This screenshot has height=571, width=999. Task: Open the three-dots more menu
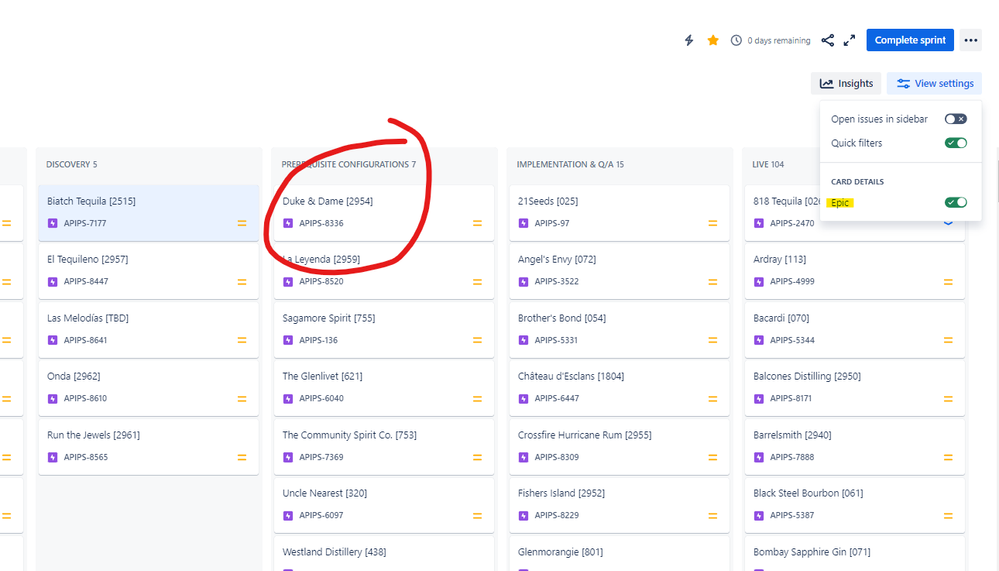(971, 40)
